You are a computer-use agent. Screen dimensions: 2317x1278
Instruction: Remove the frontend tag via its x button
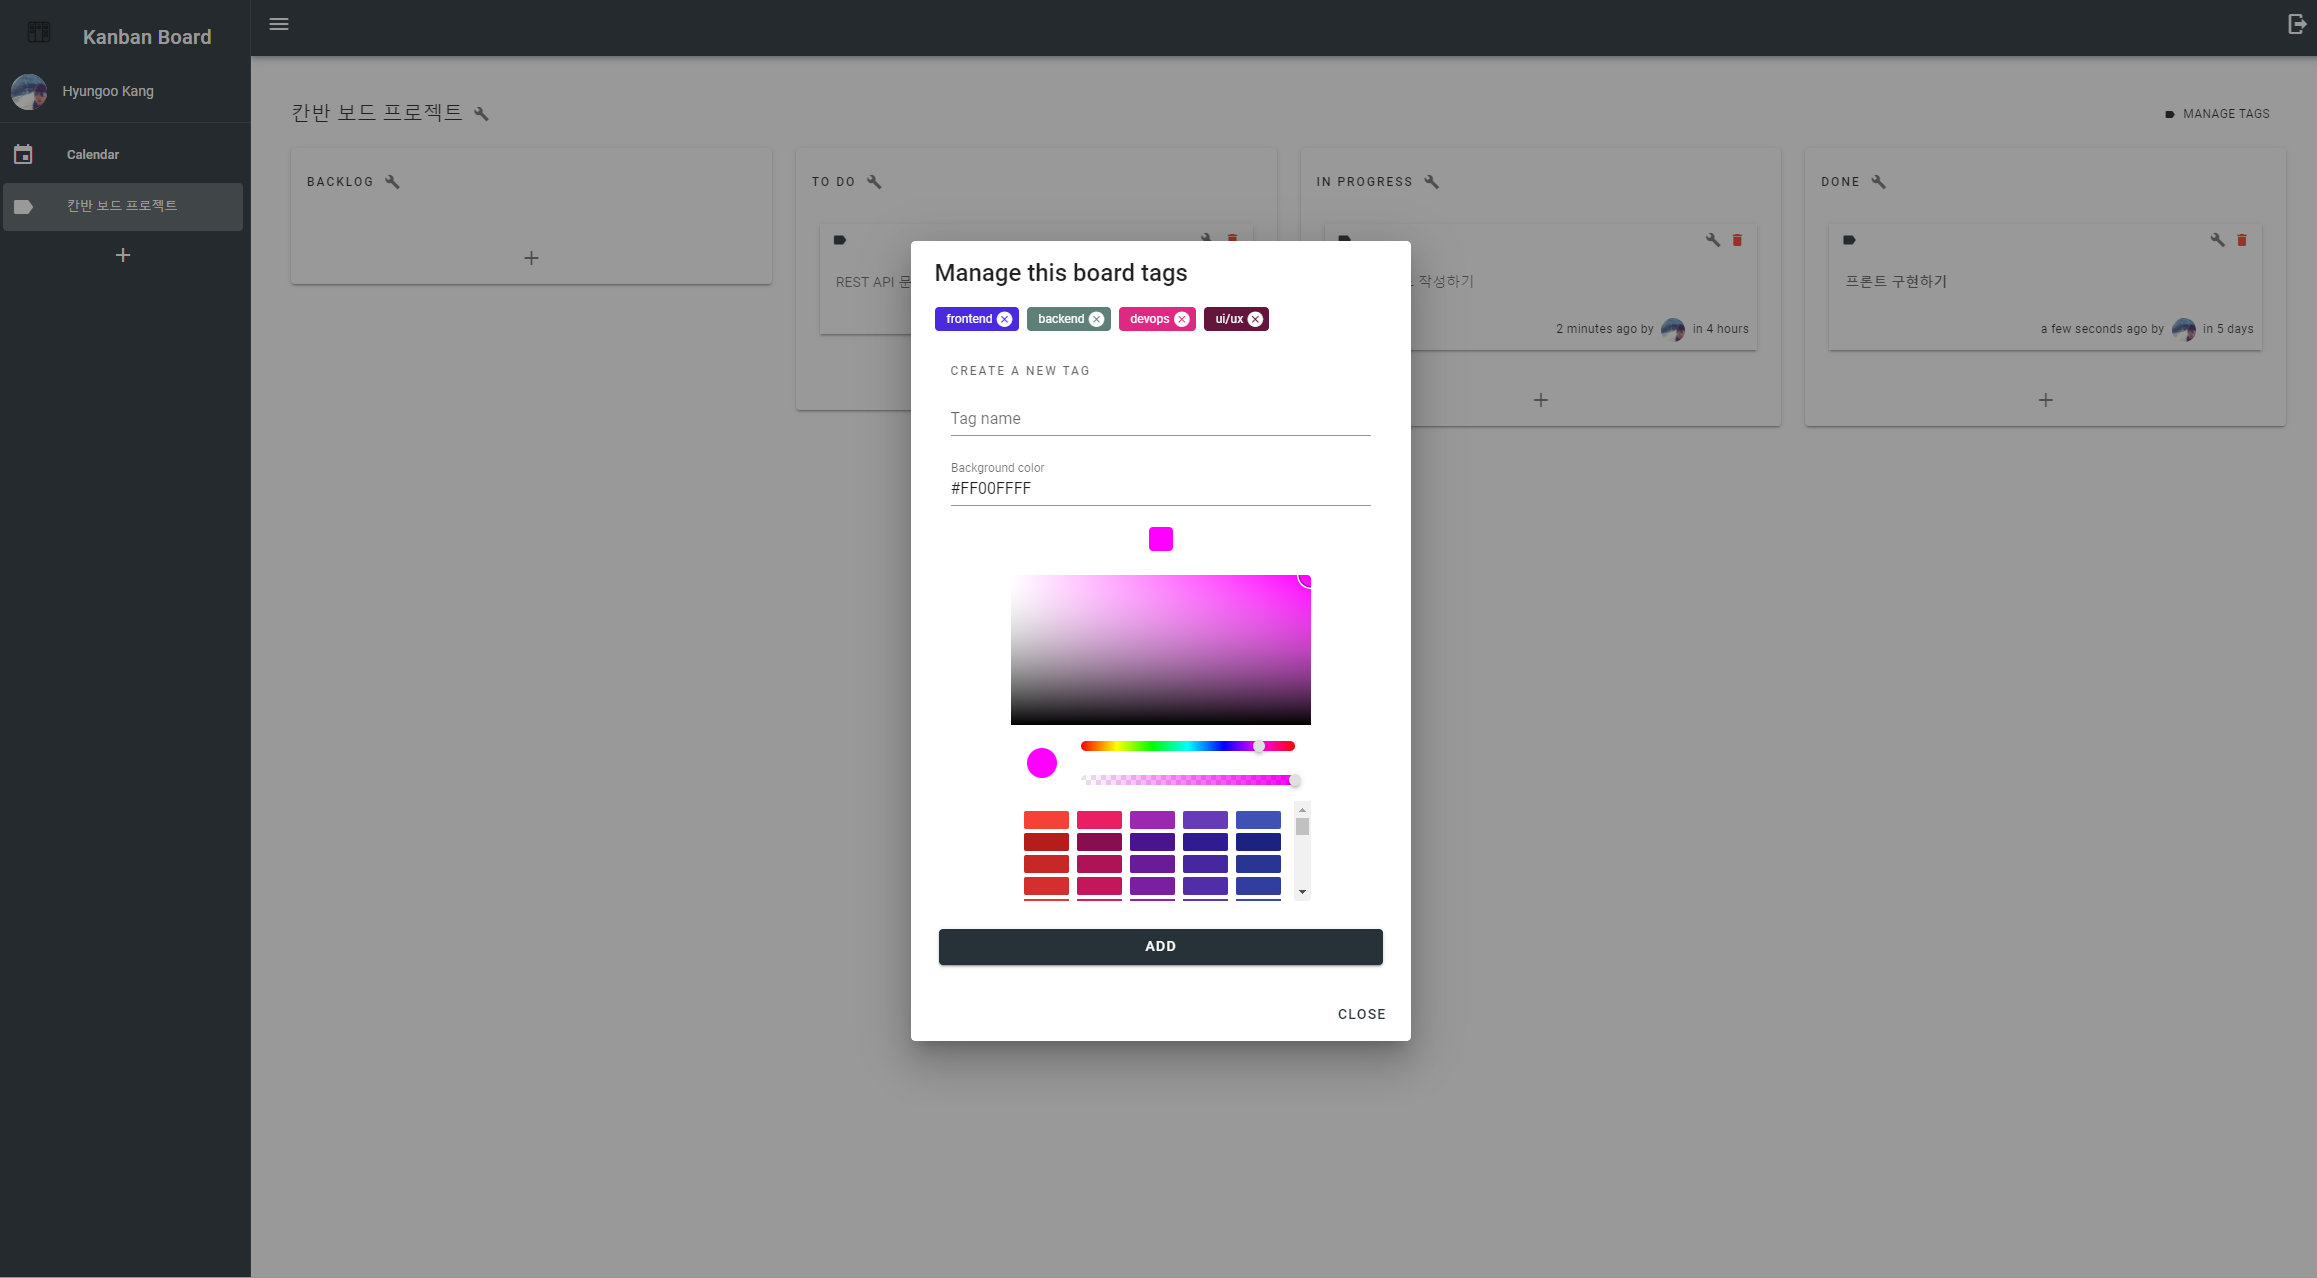click(1004, 318)
